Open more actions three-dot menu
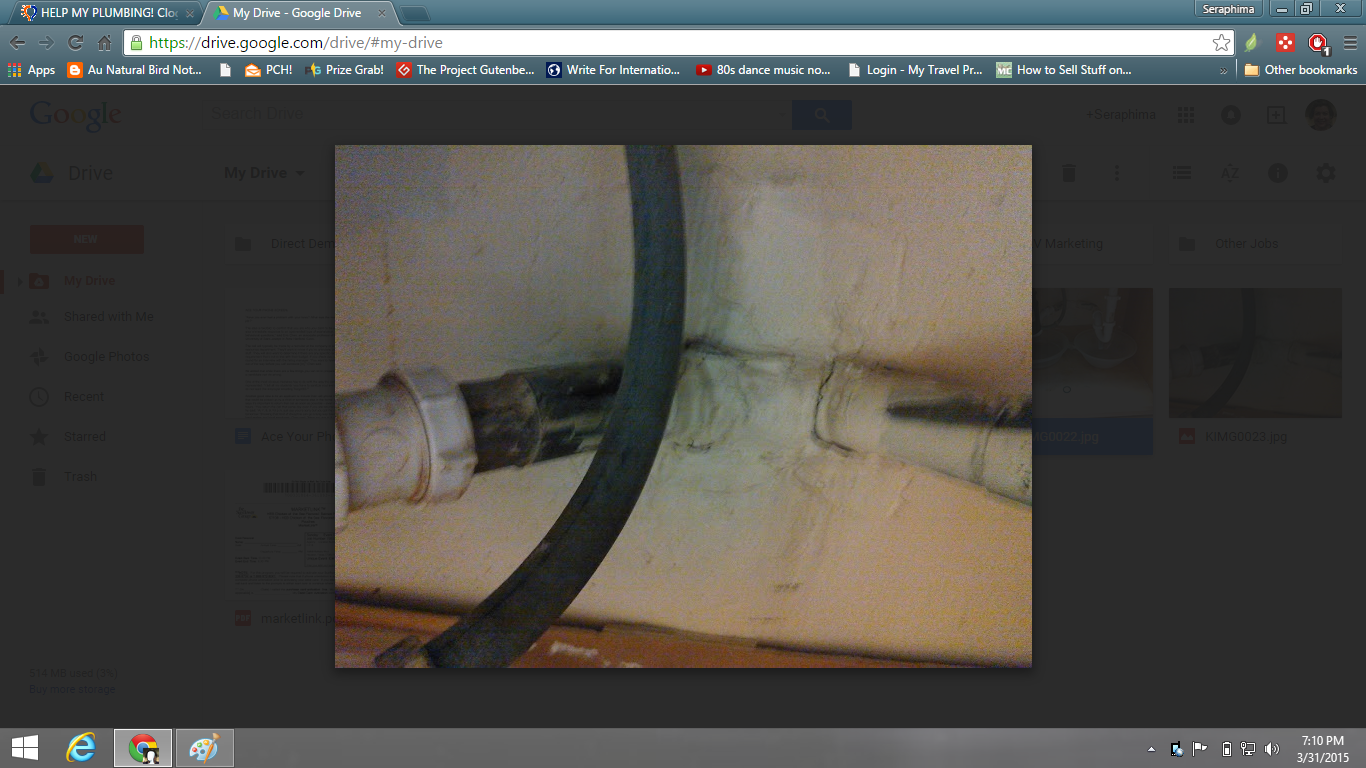Image resolution: width=1366 pixels, height=768 pixels. tap(1116, 173)
